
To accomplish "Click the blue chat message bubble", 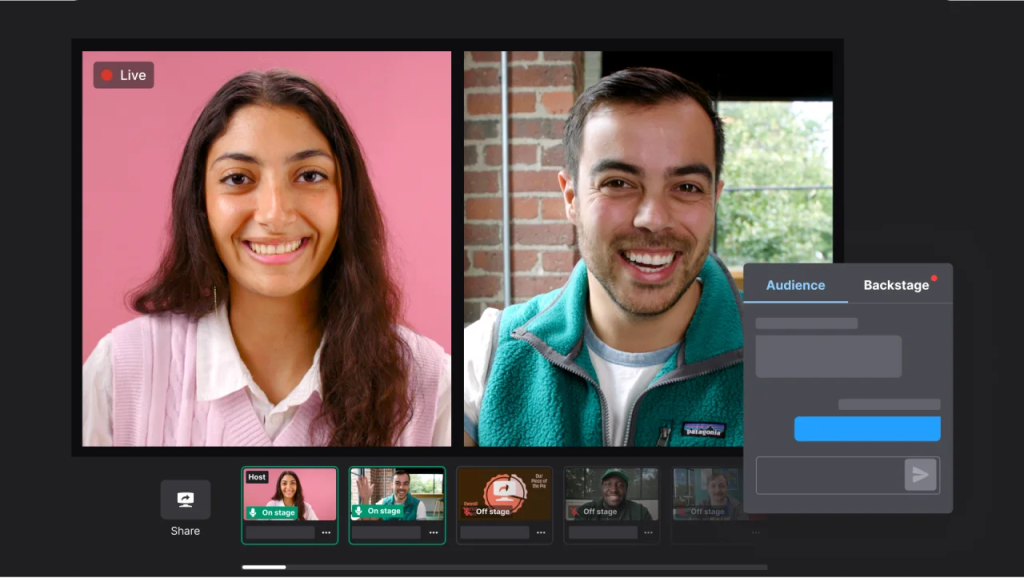I will 867,428.
